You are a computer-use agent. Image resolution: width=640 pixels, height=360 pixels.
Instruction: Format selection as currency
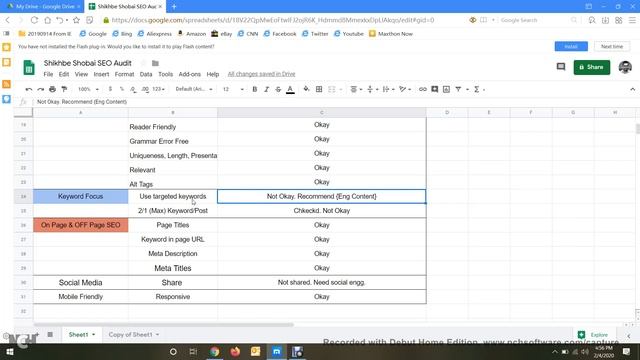[x=110, y=89]
